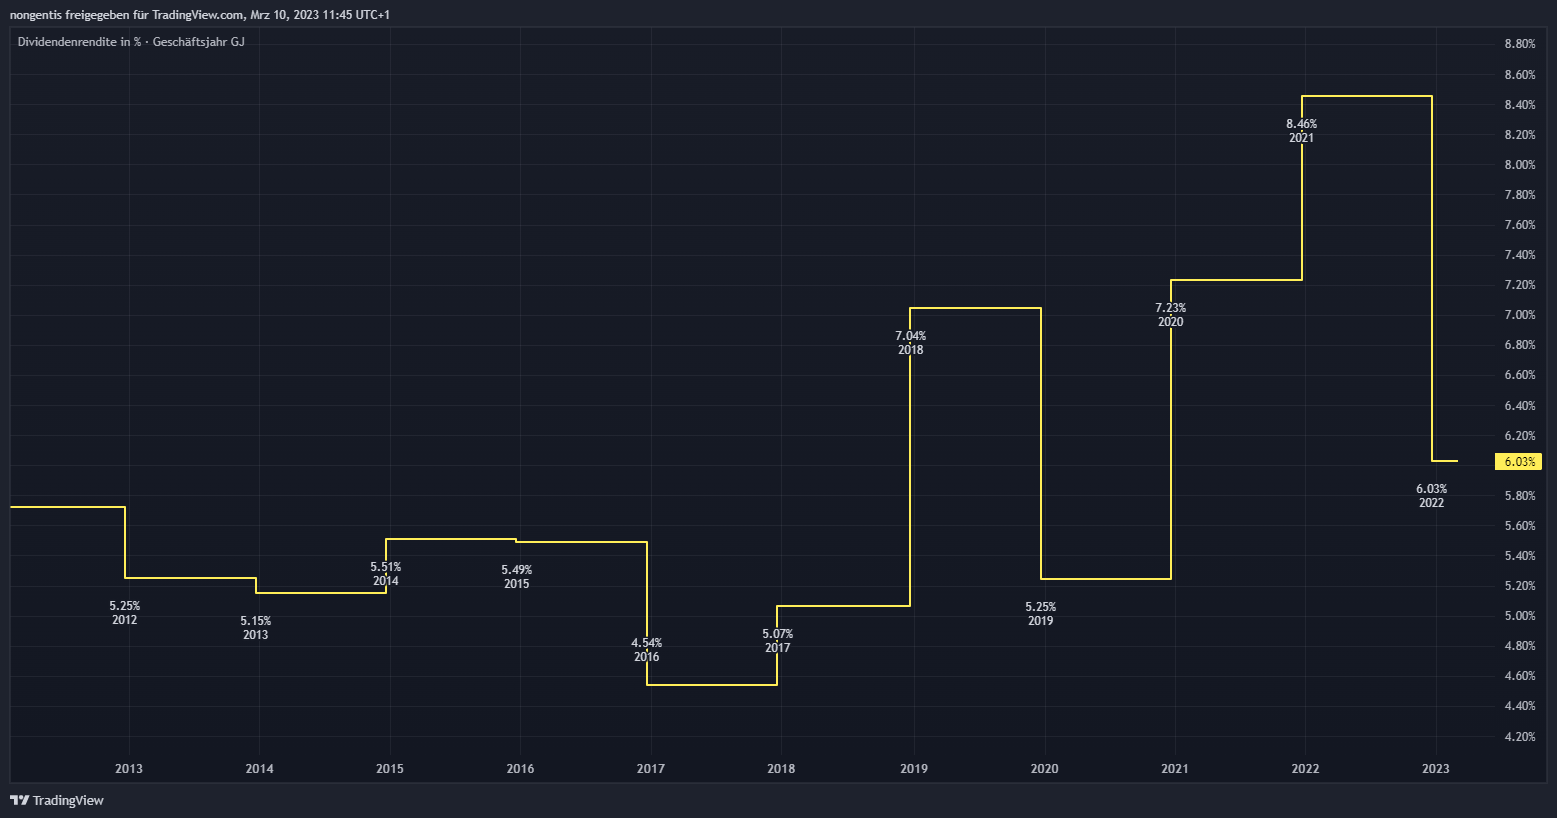Click 2015 on the x-axis time scale
Screen dimensions: 1557x818
(x=390, y=769)
